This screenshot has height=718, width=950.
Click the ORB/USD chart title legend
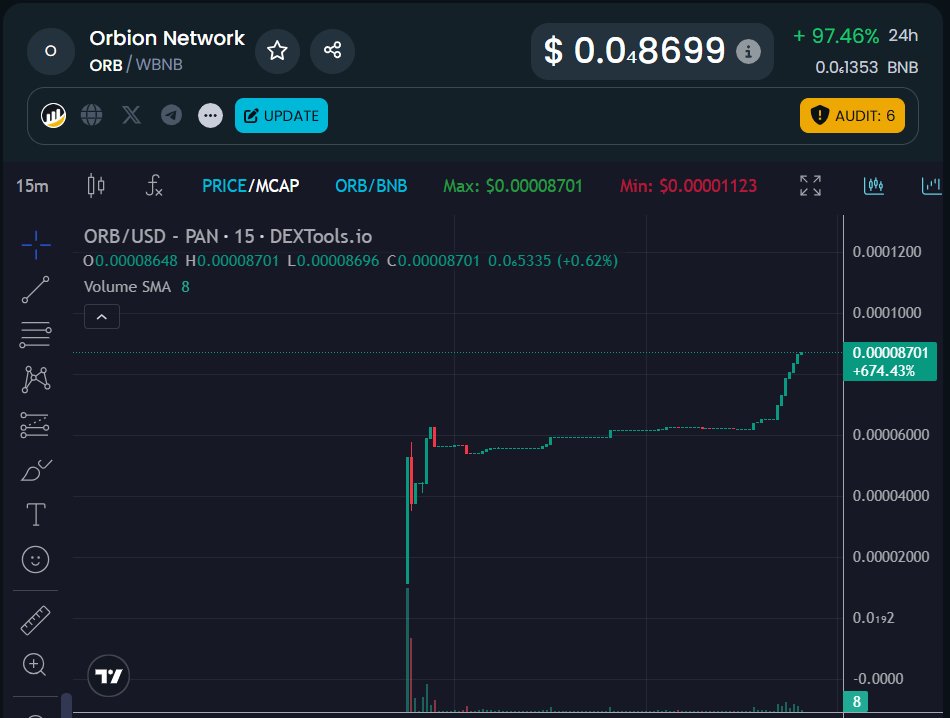228,236
